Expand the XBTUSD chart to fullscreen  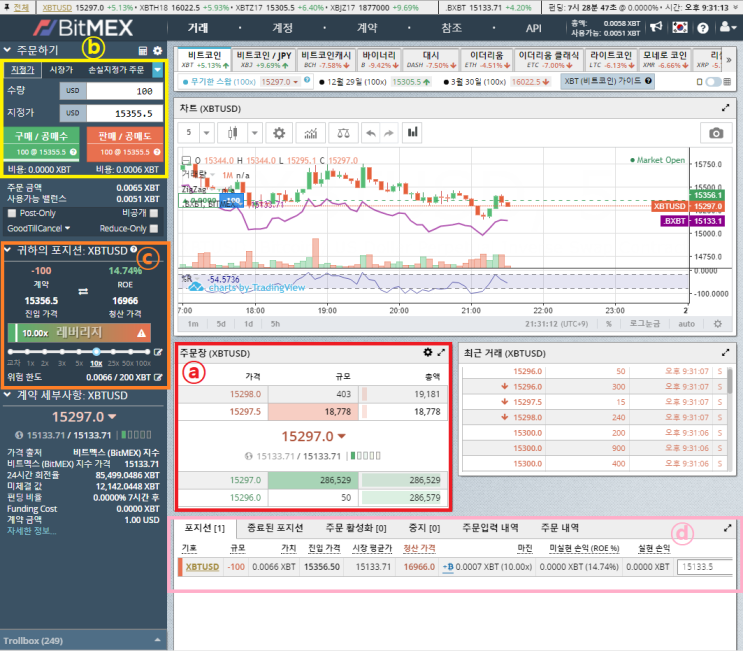click(725, 108)
